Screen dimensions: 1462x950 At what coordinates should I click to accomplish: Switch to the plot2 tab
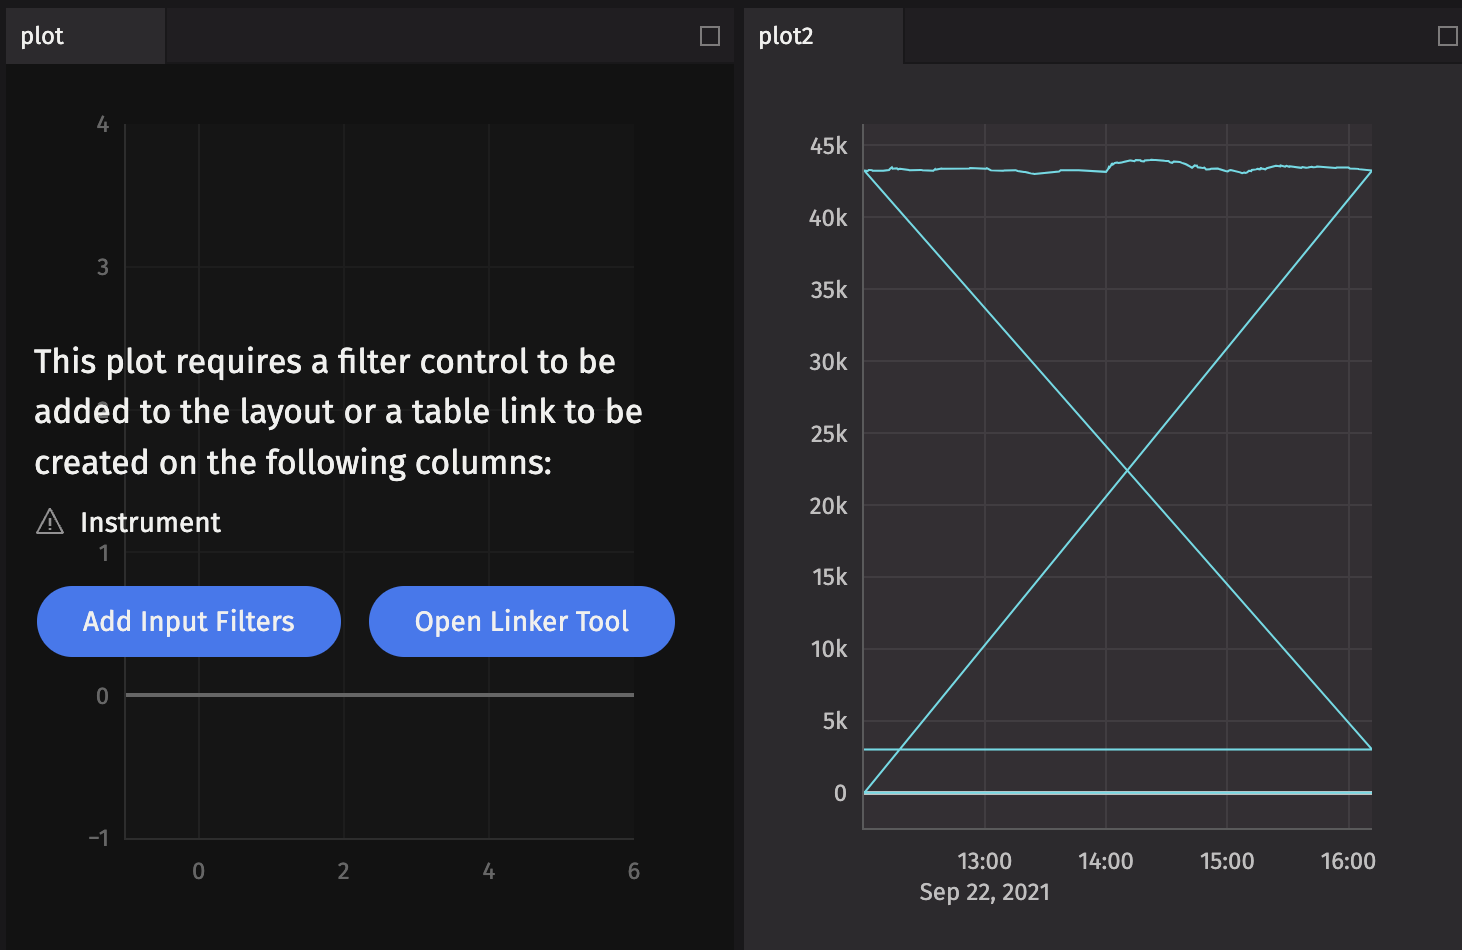pyautogui.click(x=785, y=35)
